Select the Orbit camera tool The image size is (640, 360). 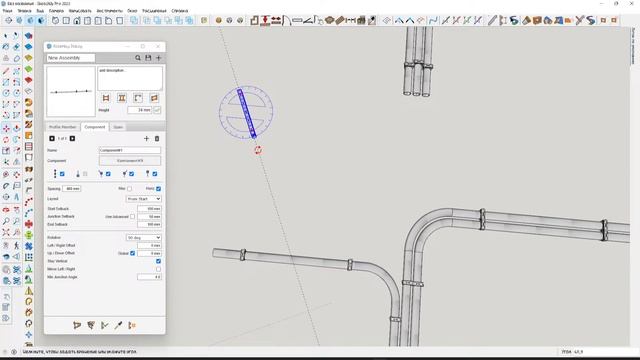coord(6,210)
